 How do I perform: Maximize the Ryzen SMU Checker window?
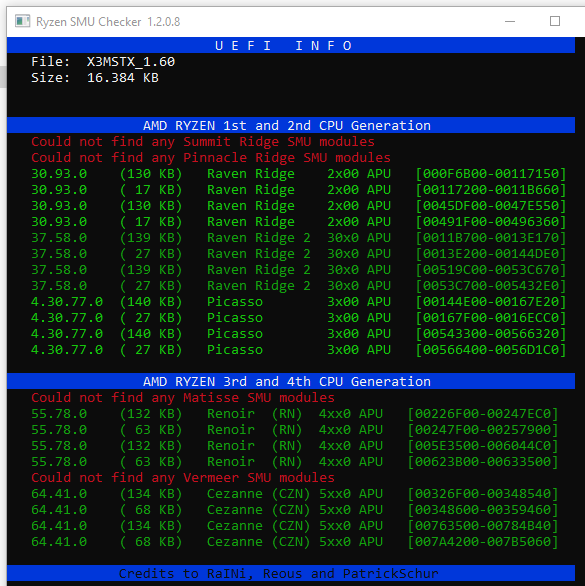[555, 21]
